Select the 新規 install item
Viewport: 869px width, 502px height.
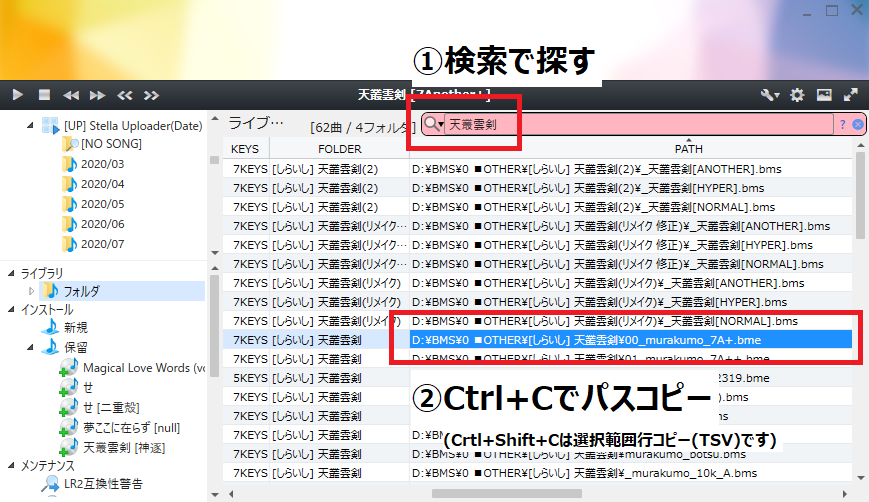click(75, 327)
